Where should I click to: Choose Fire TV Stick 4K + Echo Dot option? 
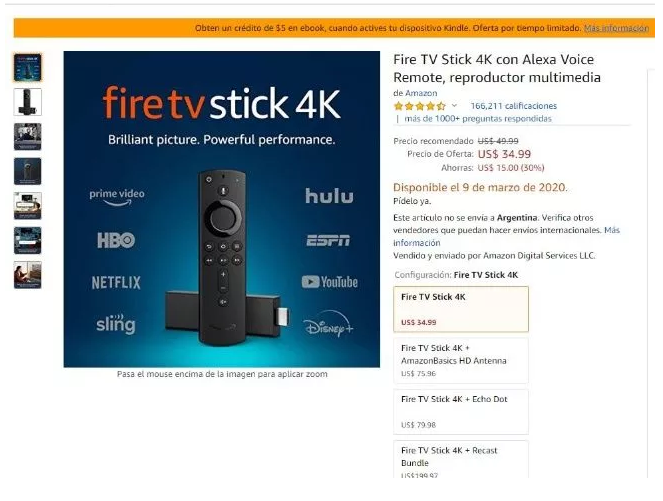(461, 411)
